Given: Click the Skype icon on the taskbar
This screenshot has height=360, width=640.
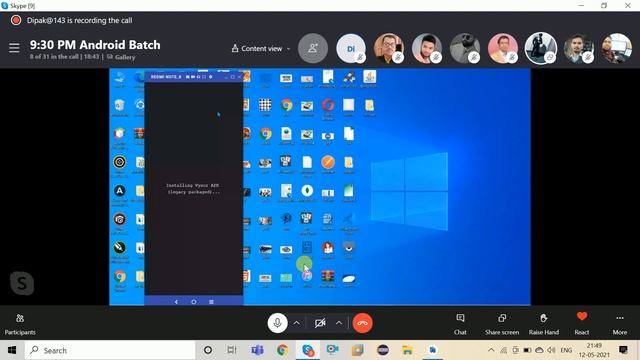Looking at the screenshot, I should click(308, 350).
